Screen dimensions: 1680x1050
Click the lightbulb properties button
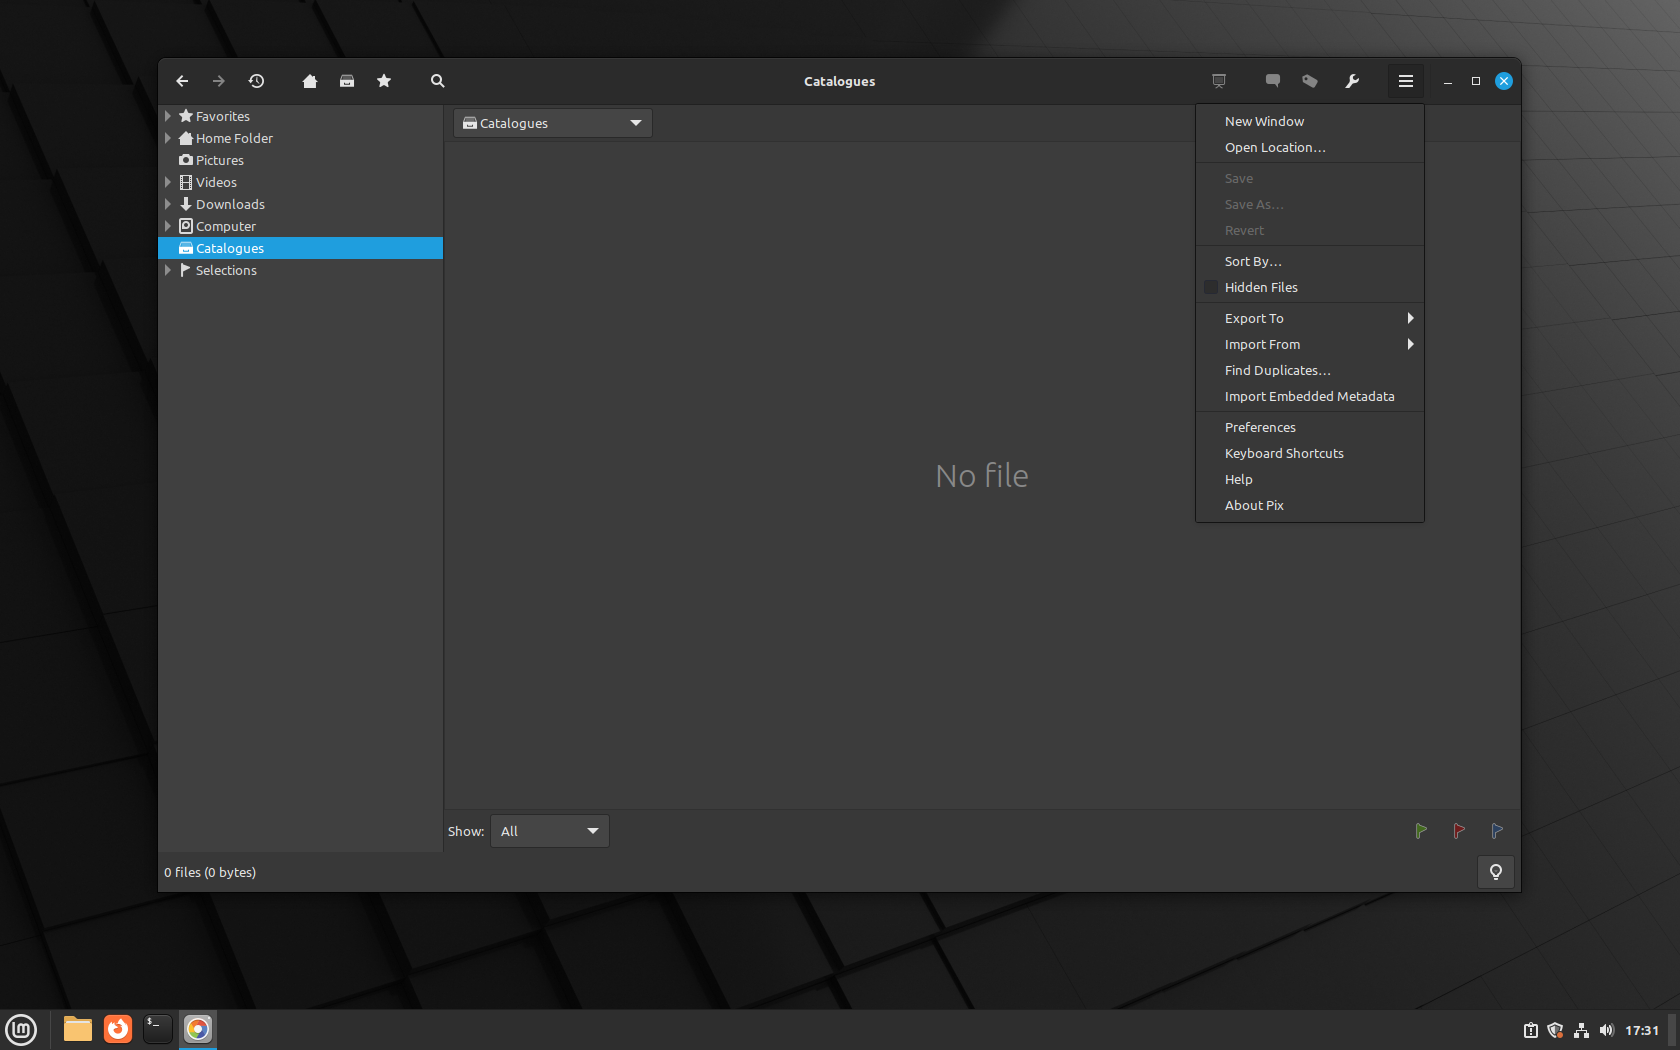point(1496,872)
